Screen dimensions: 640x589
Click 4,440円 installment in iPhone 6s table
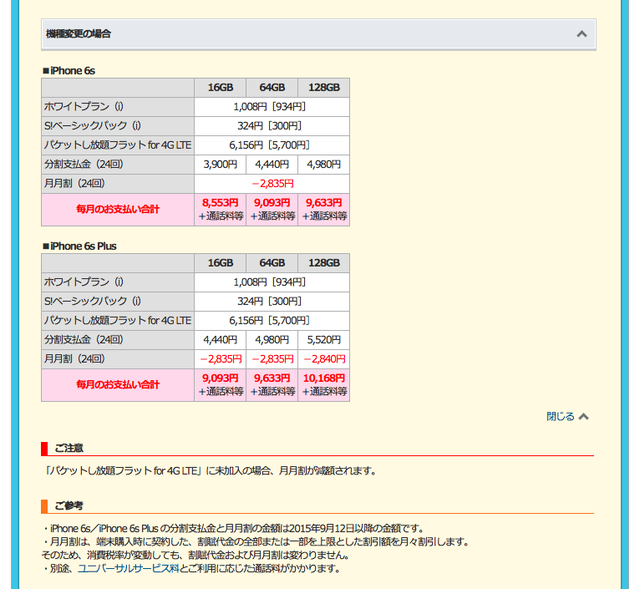pos(272,164)
